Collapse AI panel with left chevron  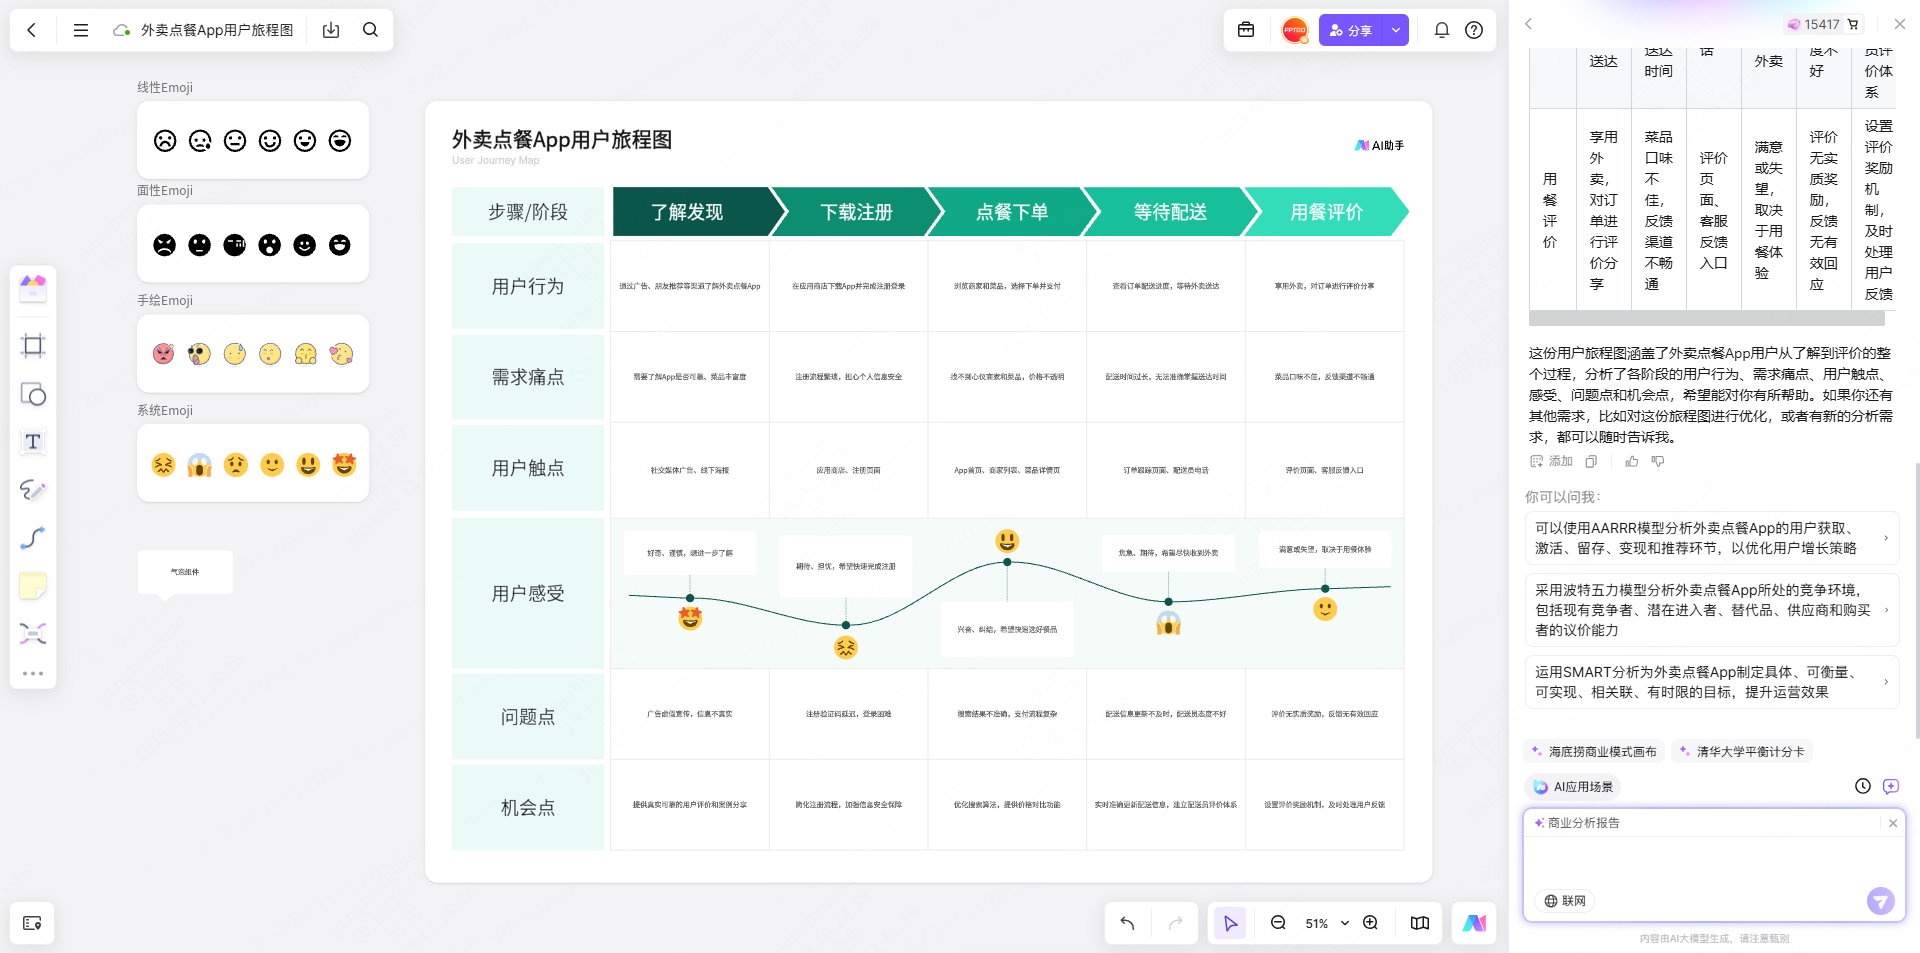(x=1528, y=24)
